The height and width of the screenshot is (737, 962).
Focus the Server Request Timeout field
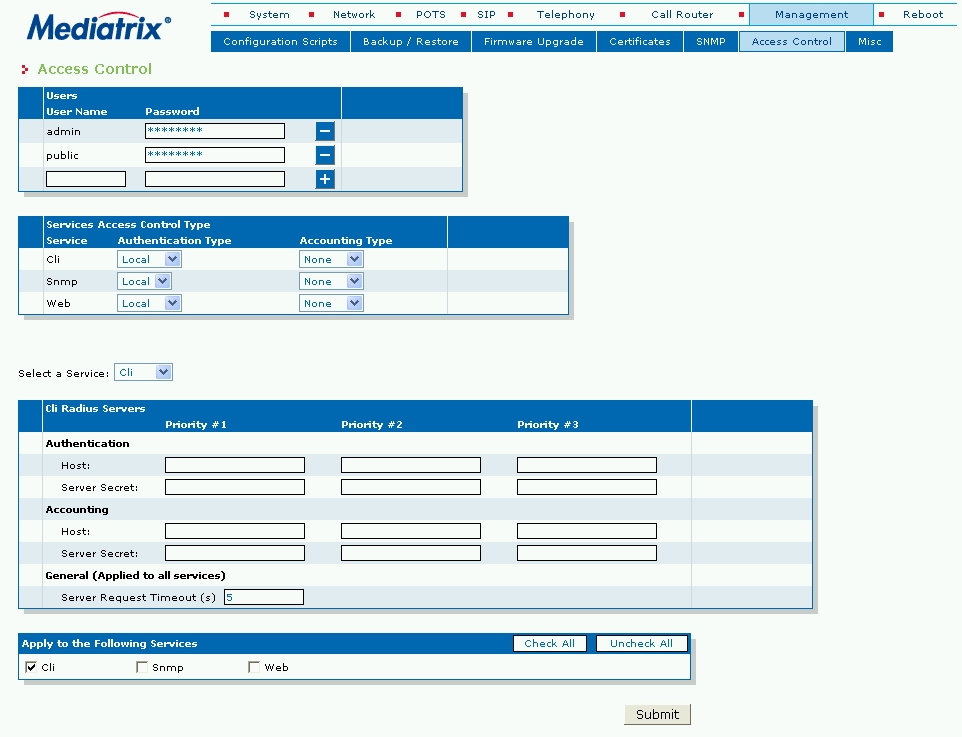264,597
